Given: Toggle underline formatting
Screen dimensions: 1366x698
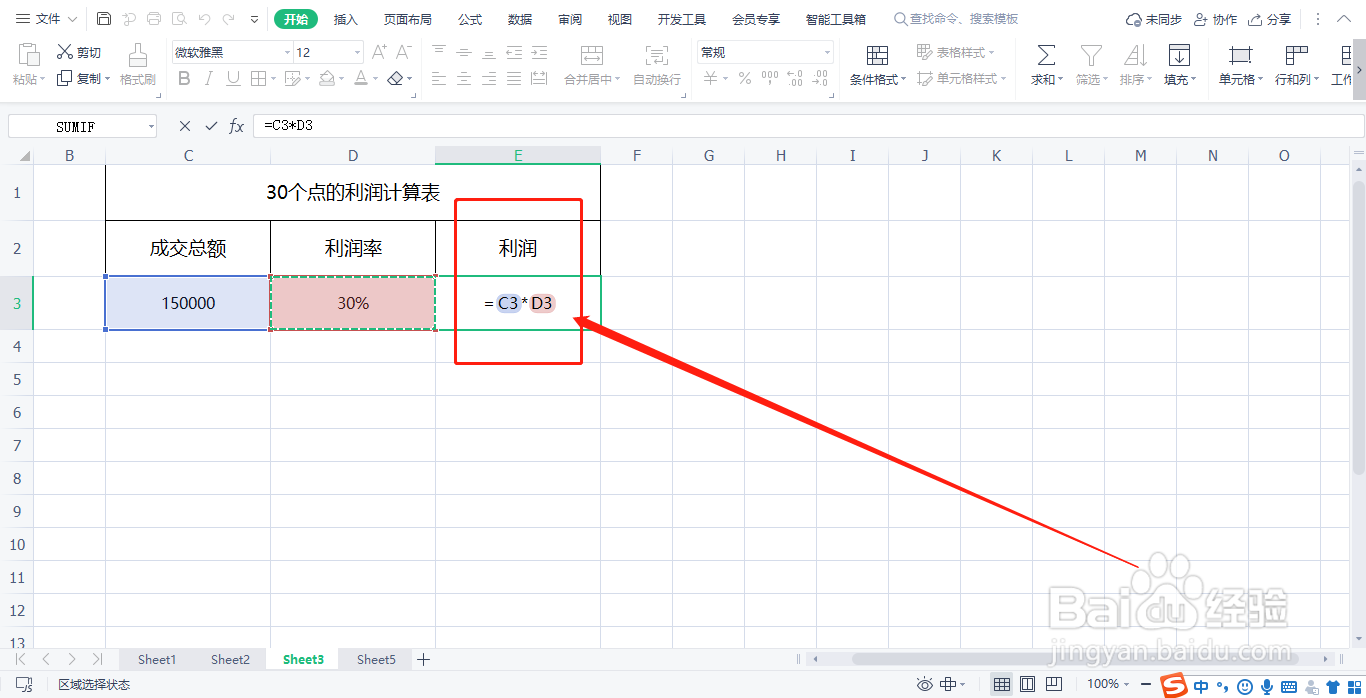Looking at the screenshot, I should point(232,78).
